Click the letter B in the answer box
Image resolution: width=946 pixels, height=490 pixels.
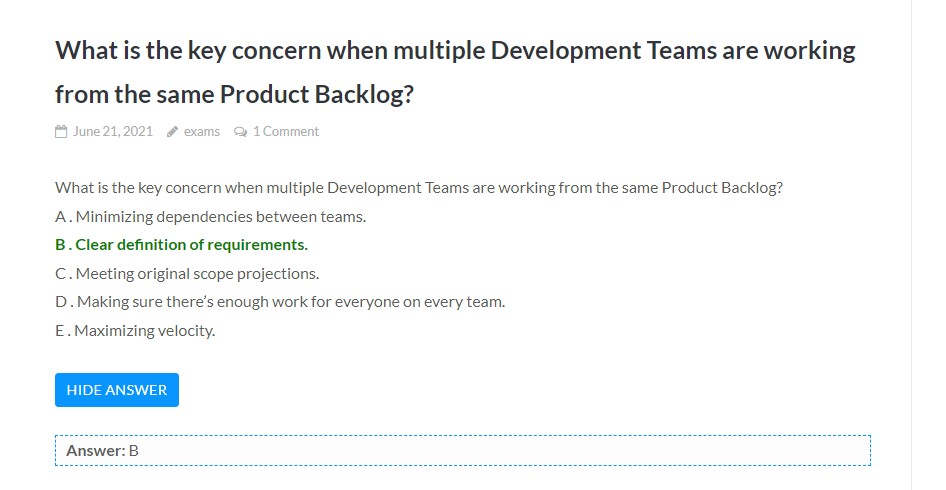click(x=134, y=450)
